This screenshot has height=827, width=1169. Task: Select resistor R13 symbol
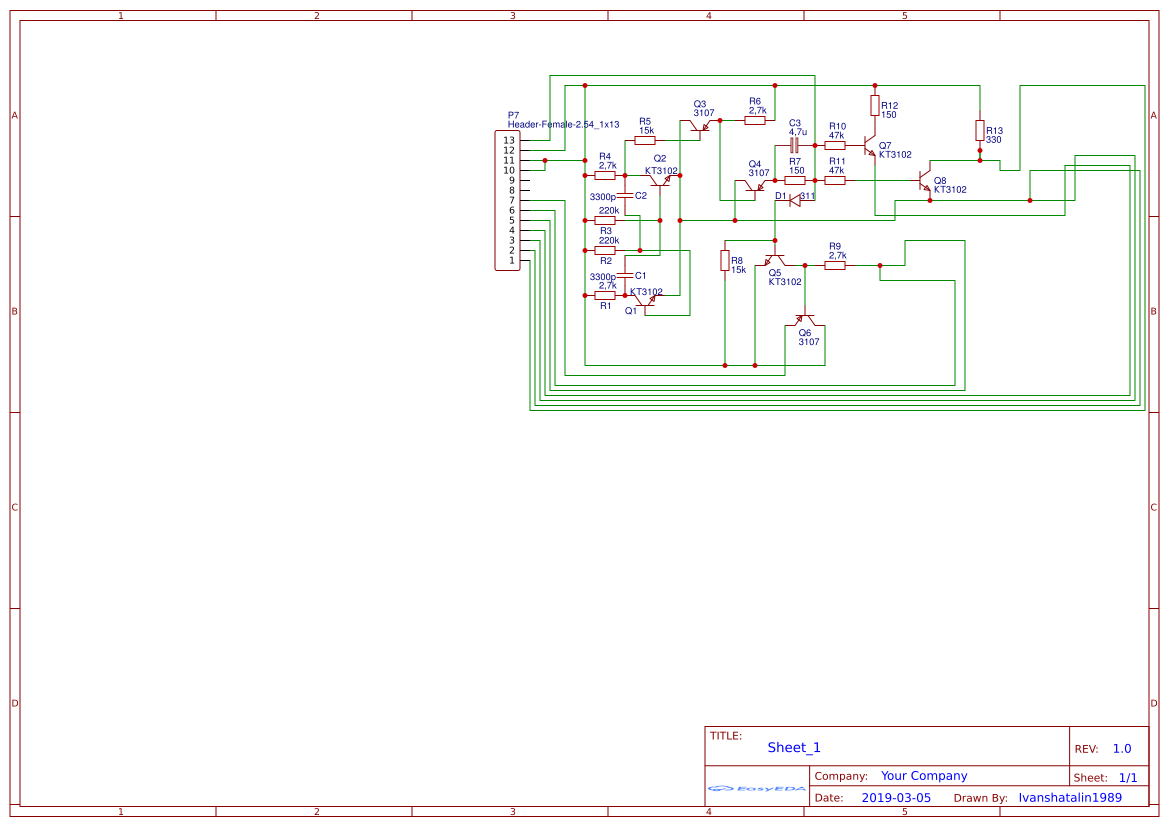click(980, 131)
